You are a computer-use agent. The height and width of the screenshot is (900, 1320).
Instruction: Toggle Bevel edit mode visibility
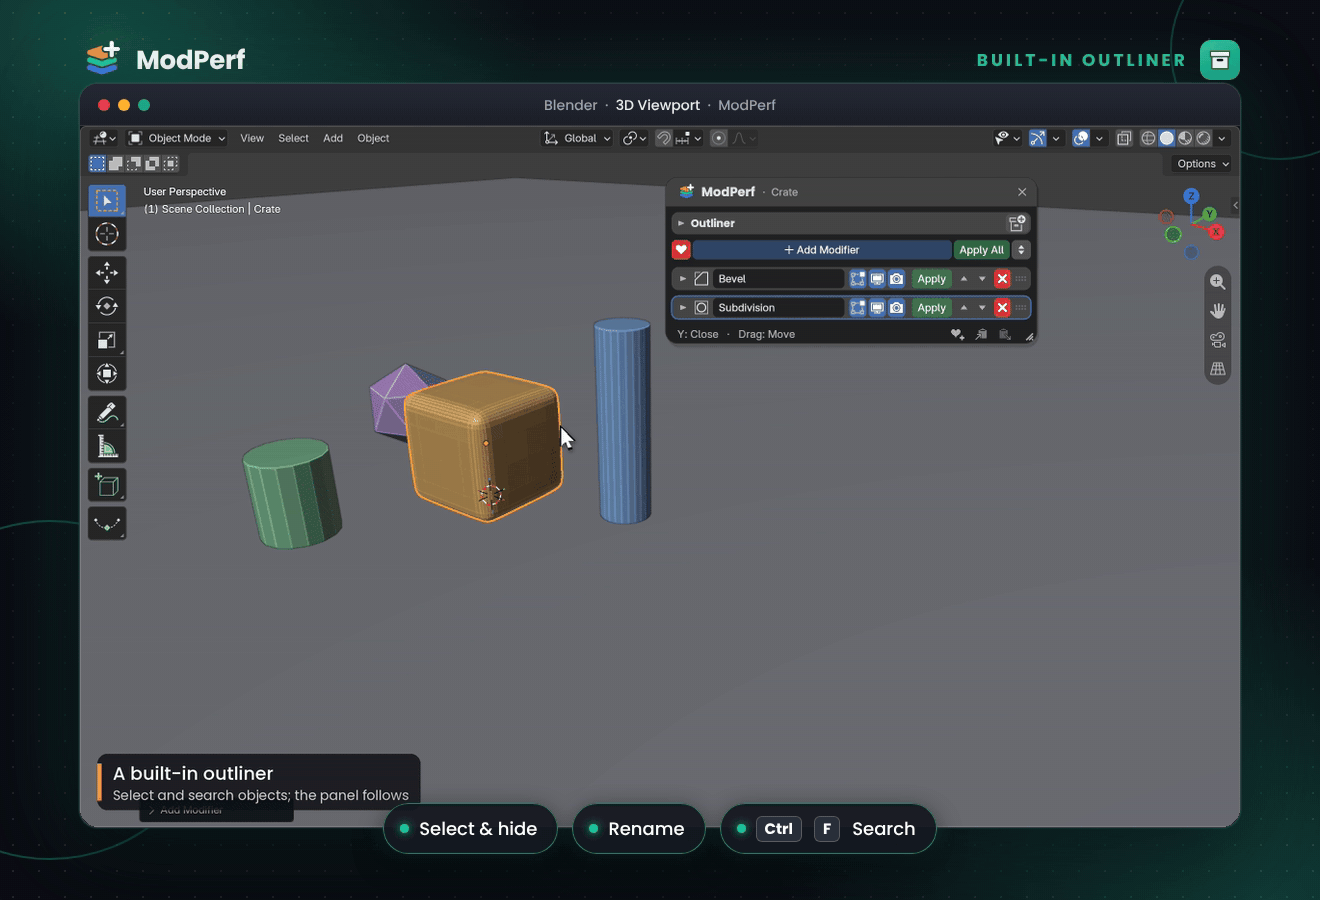[857, 279]
